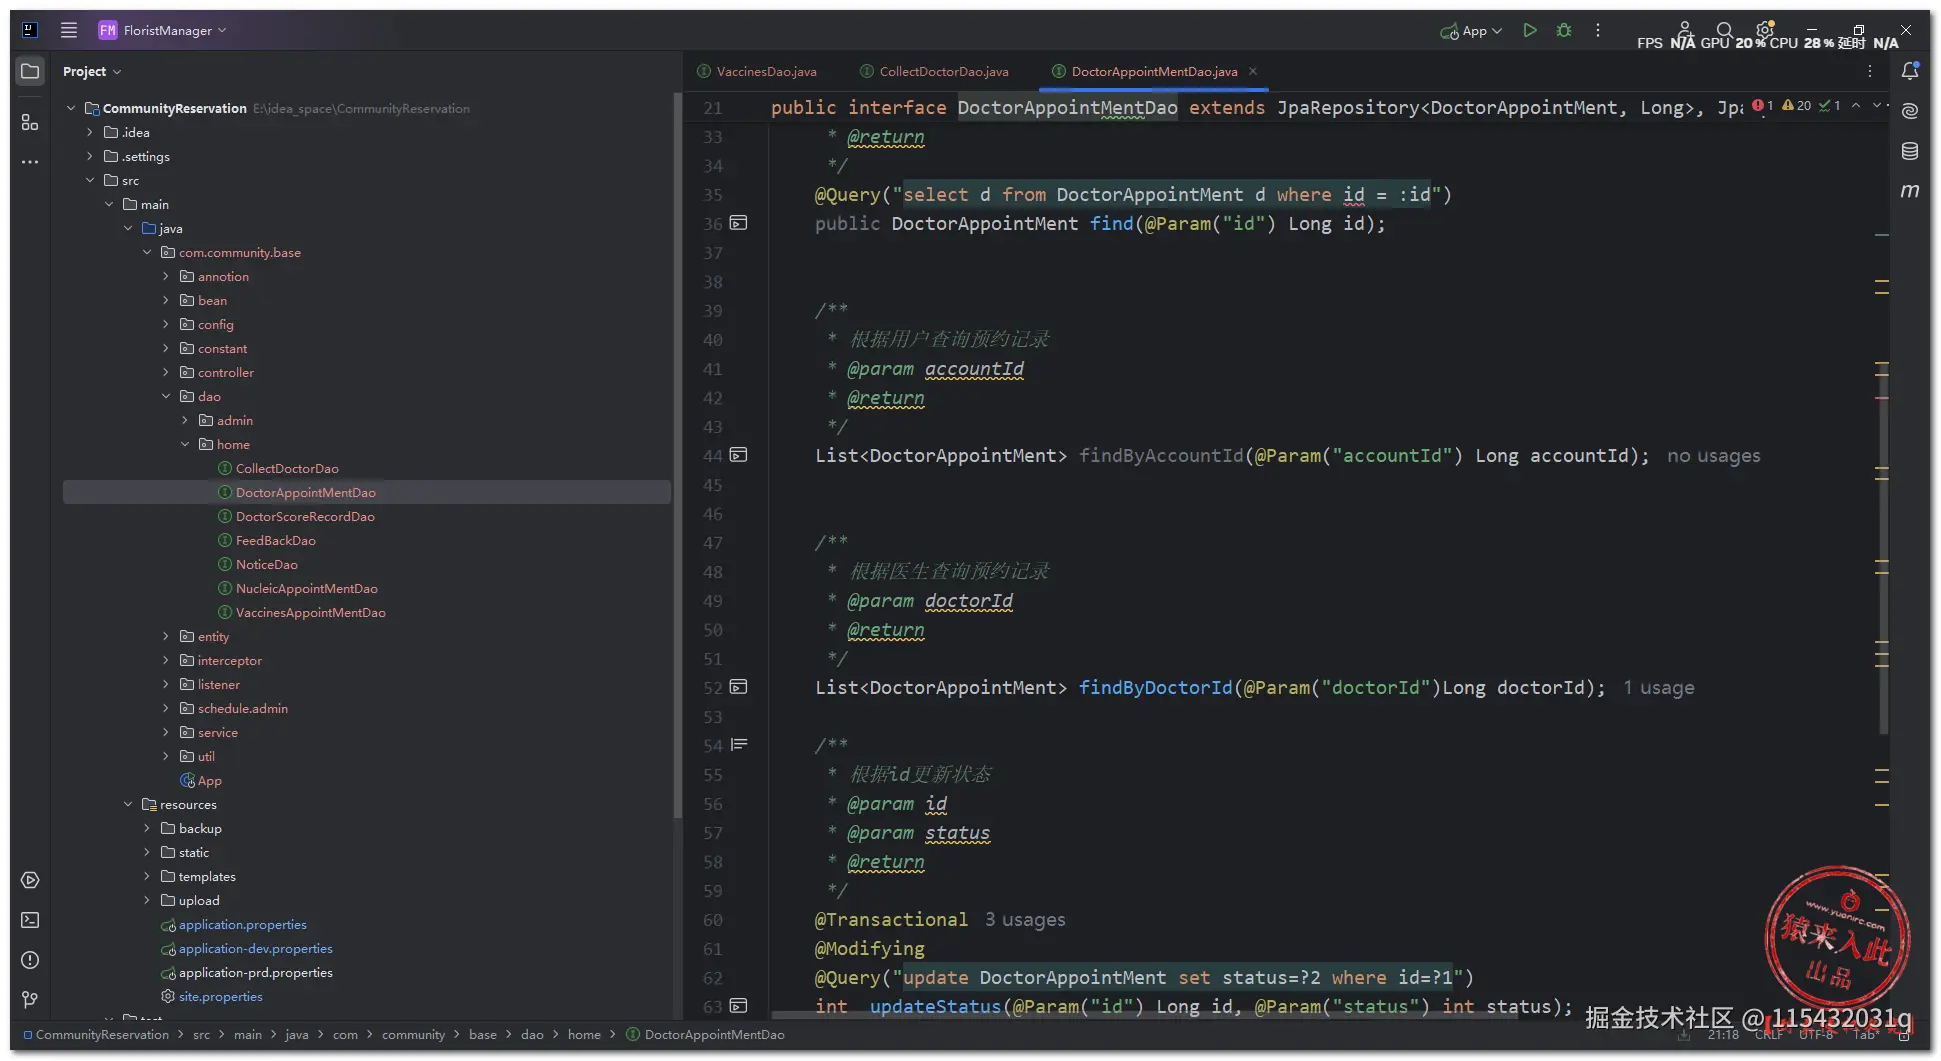
Task: Click the gutter icon on line 63
Action: point(738,1006)
